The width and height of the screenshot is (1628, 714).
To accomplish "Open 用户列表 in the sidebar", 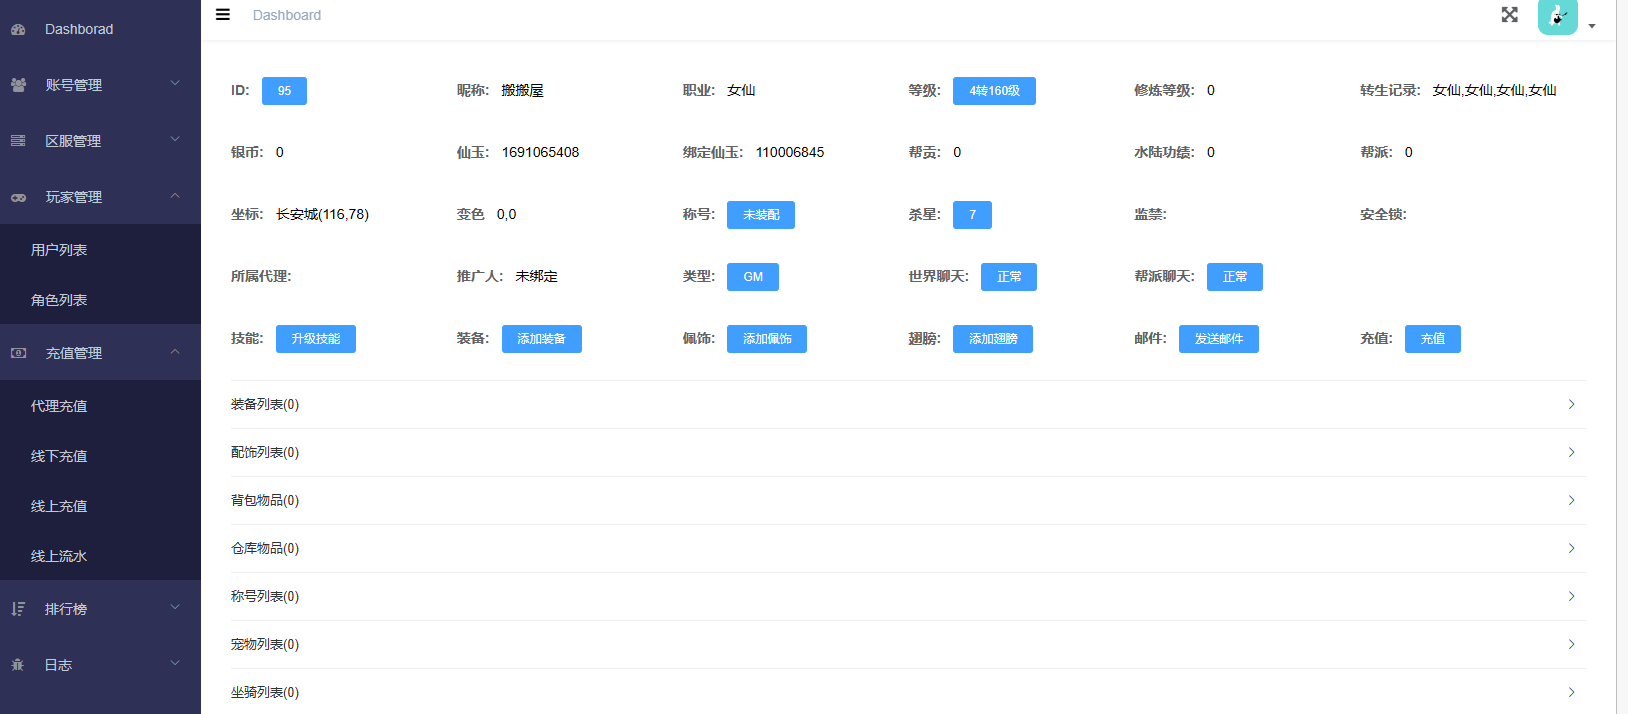I will [59, 250].
